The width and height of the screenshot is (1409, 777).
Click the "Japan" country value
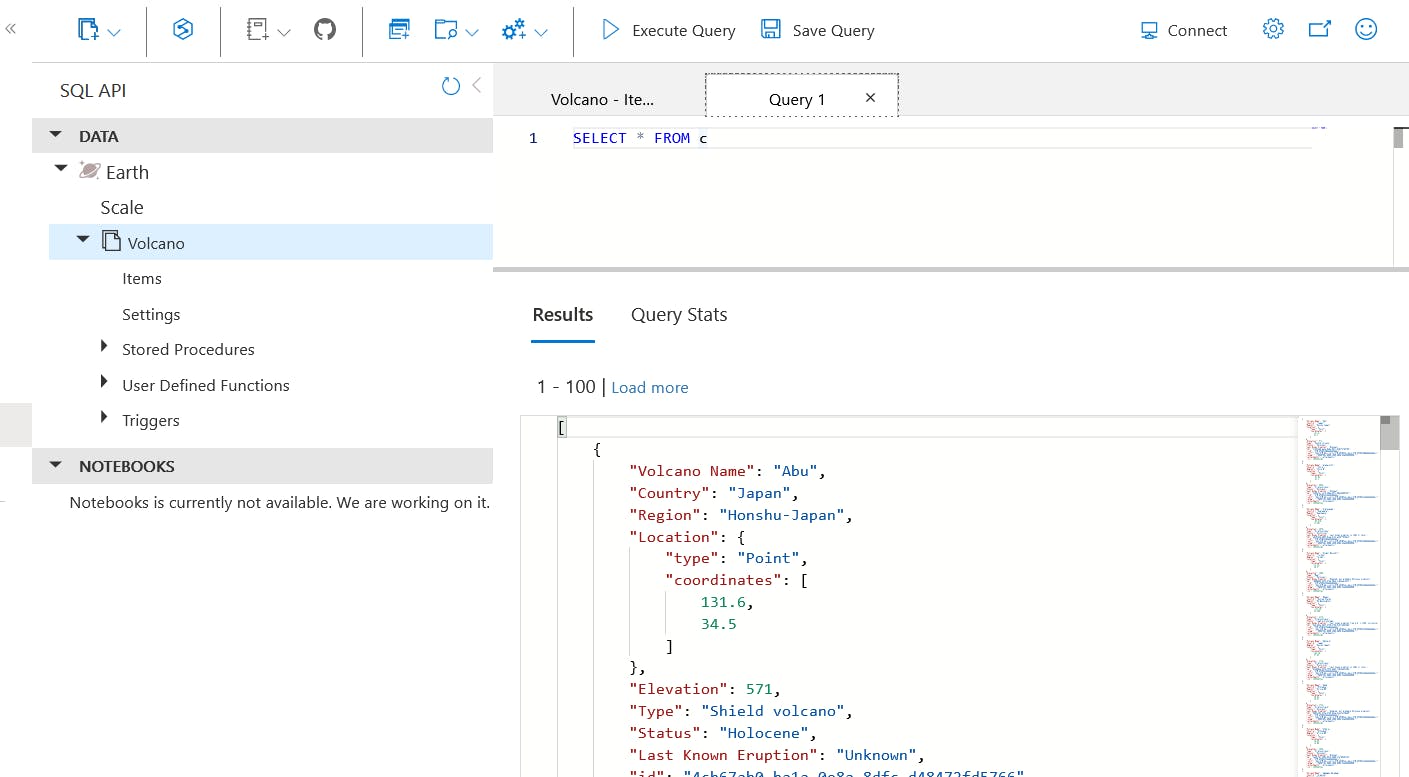pos(760,493)
